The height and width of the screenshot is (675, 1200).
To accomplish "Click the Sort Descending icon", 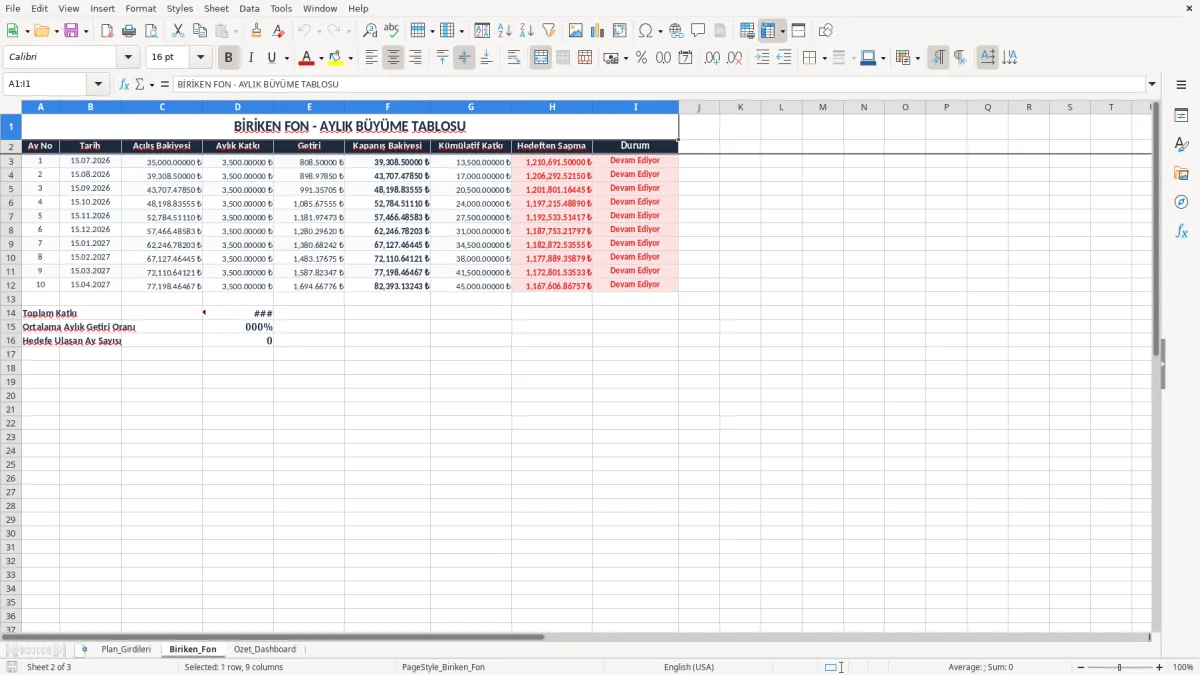I will pyautogui.click(x=527, y=31).
